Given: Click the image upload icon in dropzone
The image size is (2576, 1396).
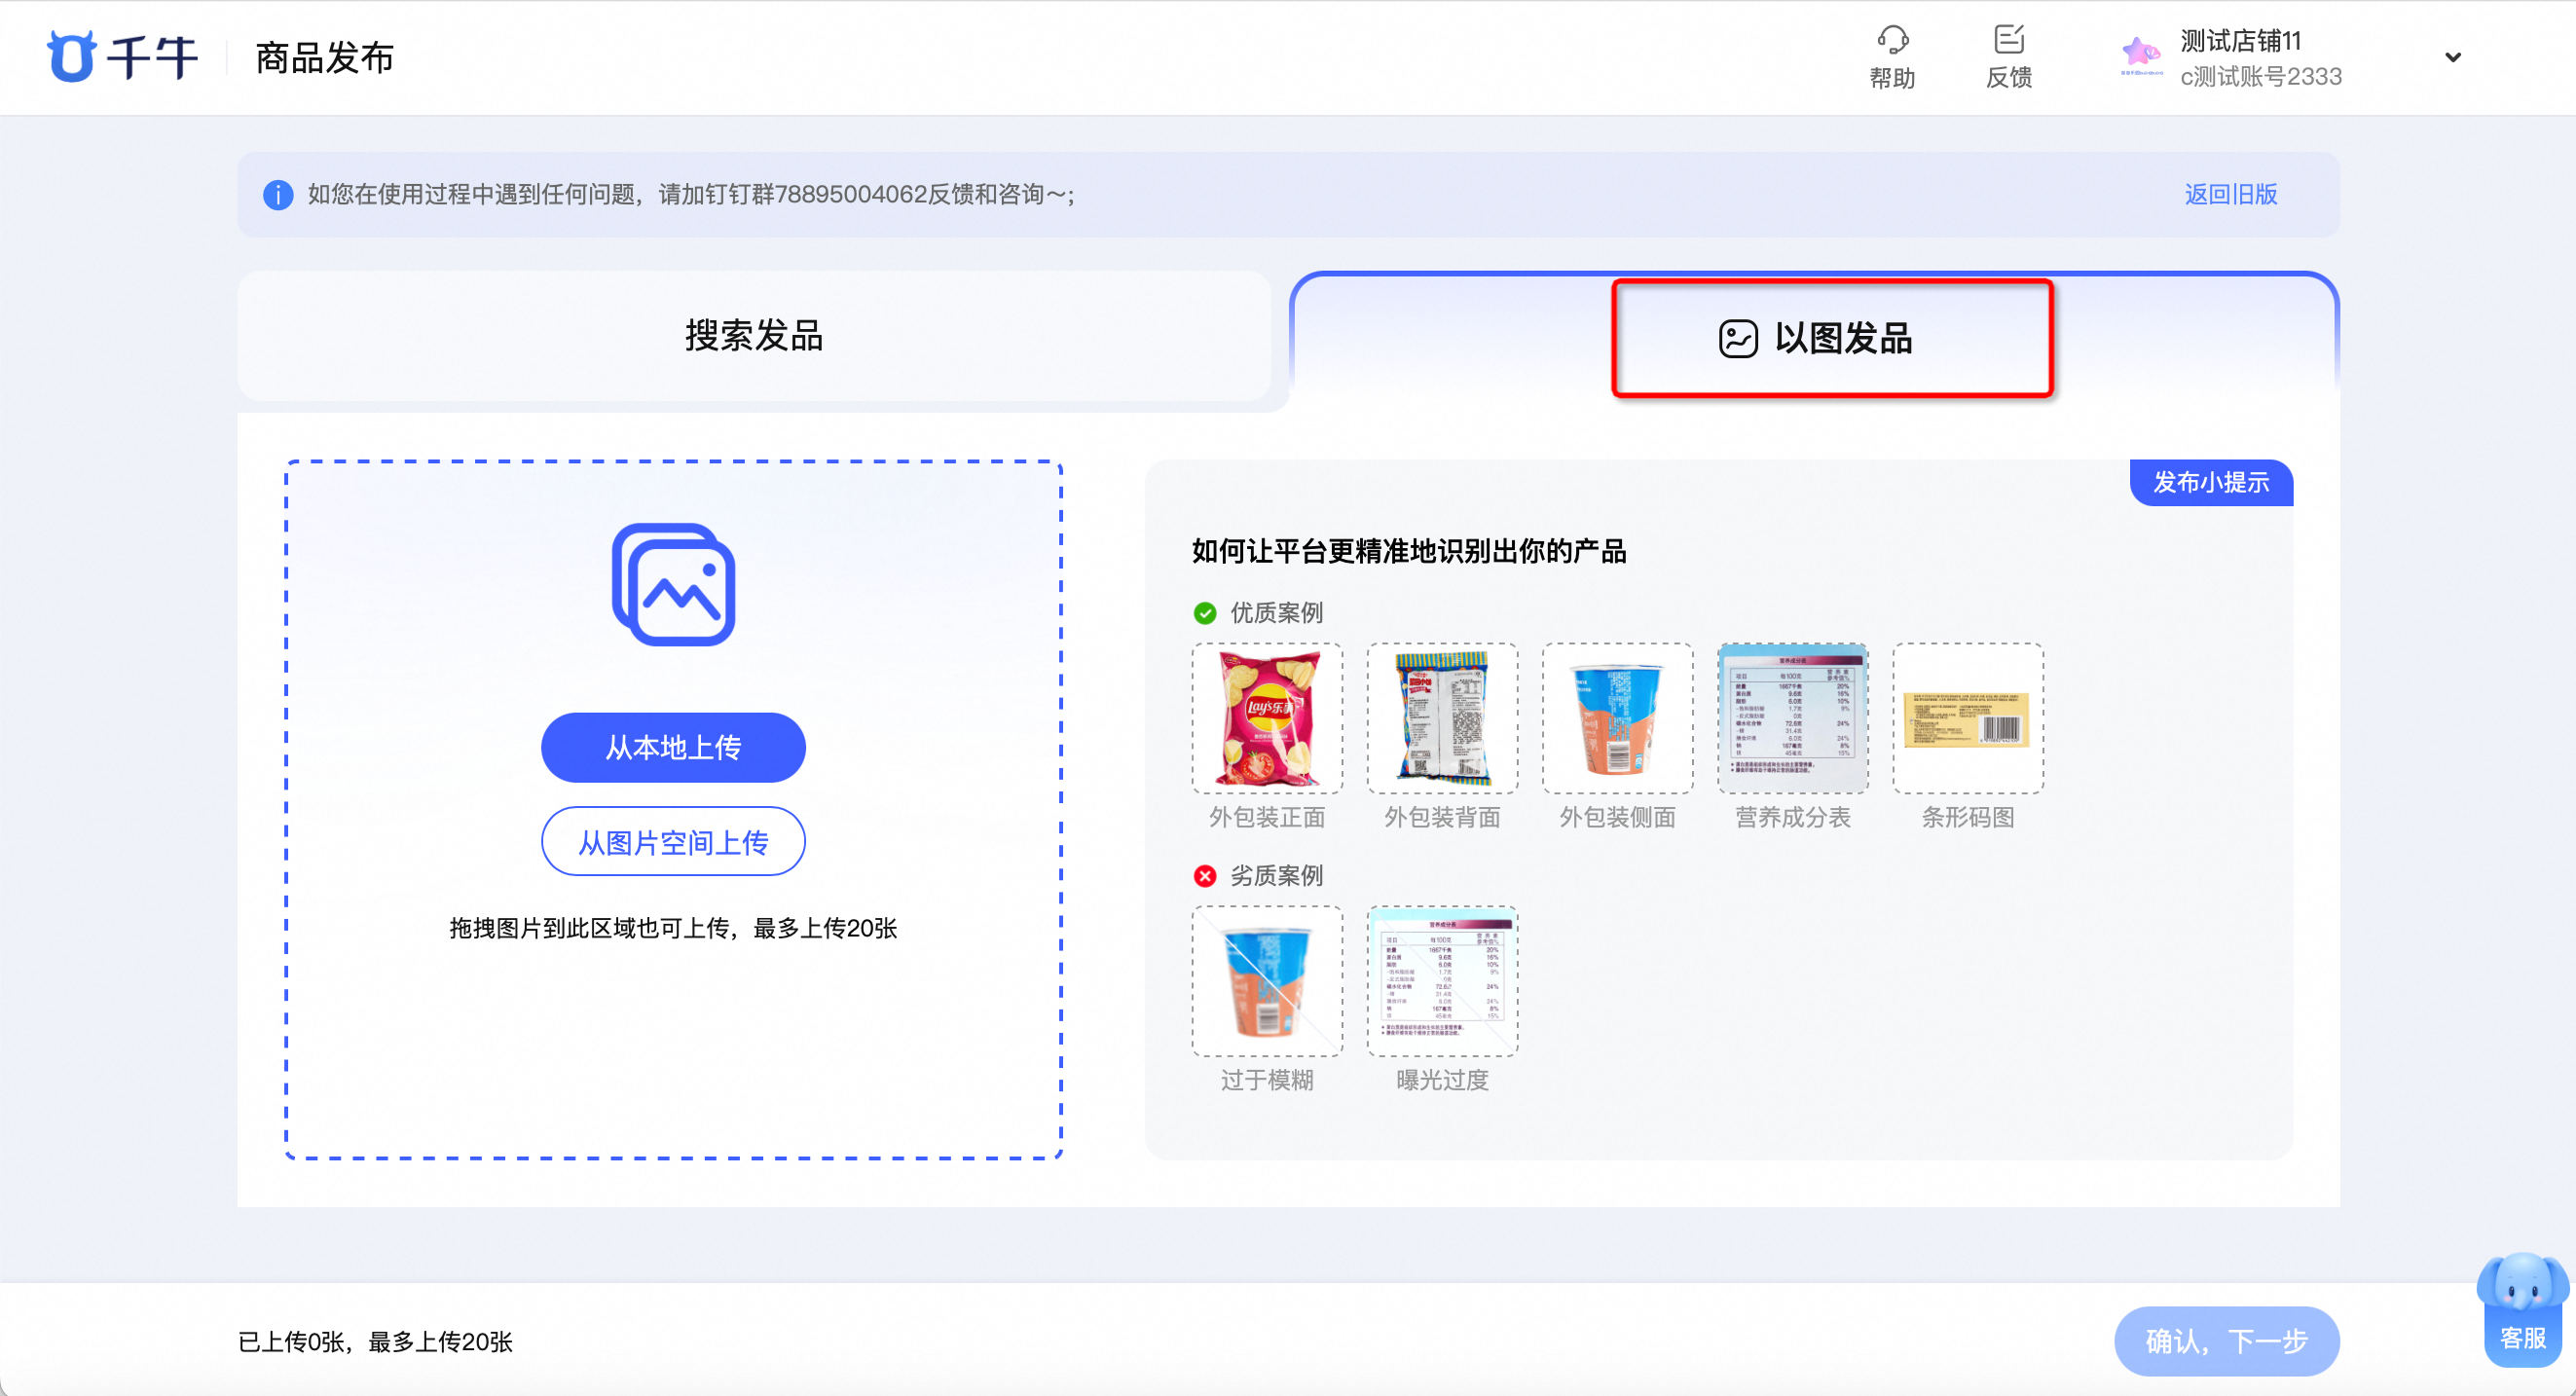Looking at the screenshot, I should point(673,584).
